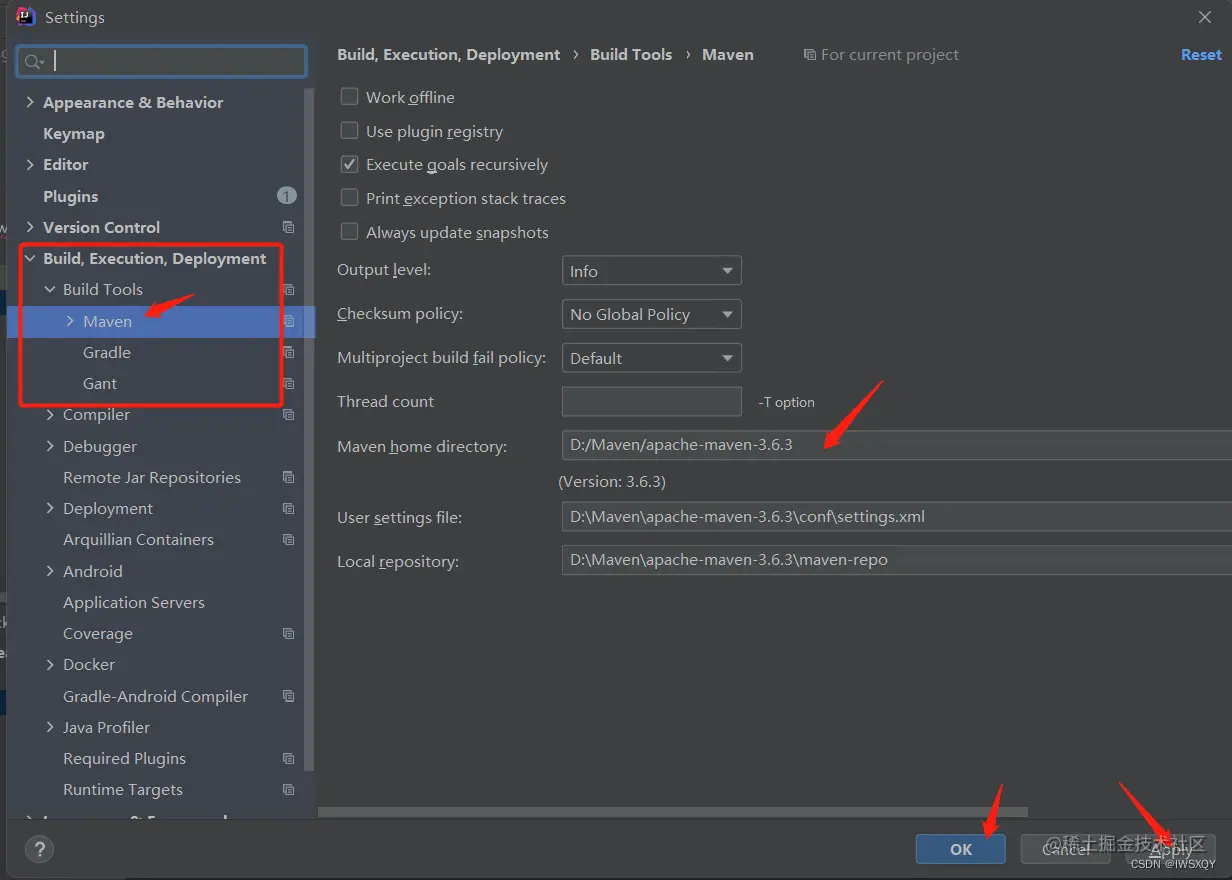
Task: Collapse Build, Execution, Deployment section
Action: 30,258
